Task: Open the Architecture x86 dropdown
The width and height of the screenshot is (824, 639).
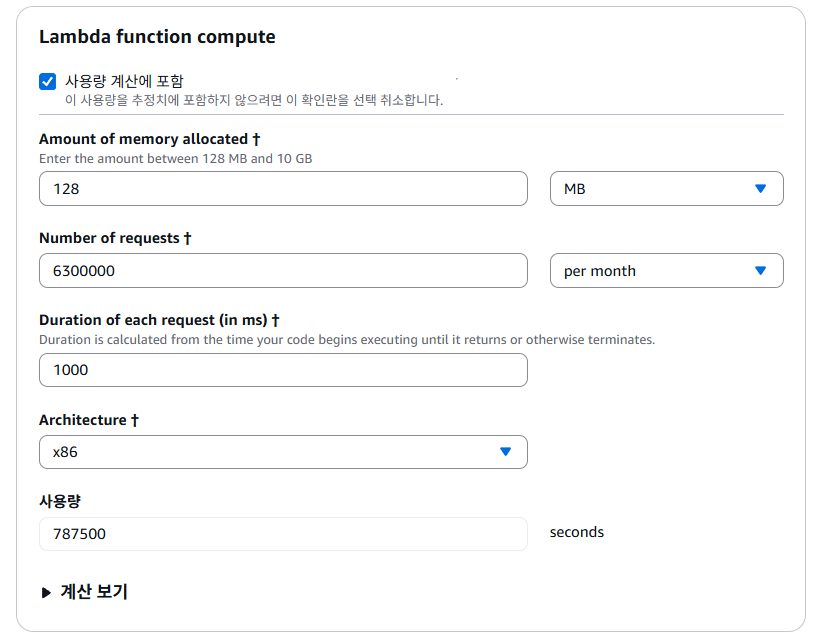Action: tap(283, 452)
